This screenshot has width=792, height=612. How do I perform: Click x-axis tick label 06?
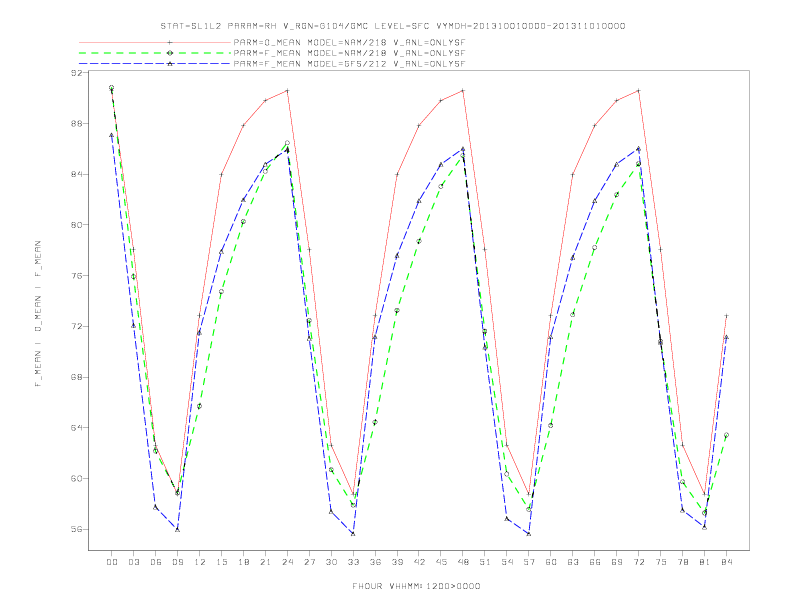coord(156,562)
